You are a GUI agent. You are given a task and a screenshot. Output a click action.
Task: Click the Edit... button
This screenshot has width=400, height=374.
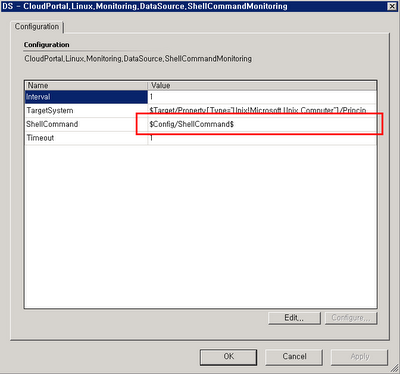click(294, 318)
